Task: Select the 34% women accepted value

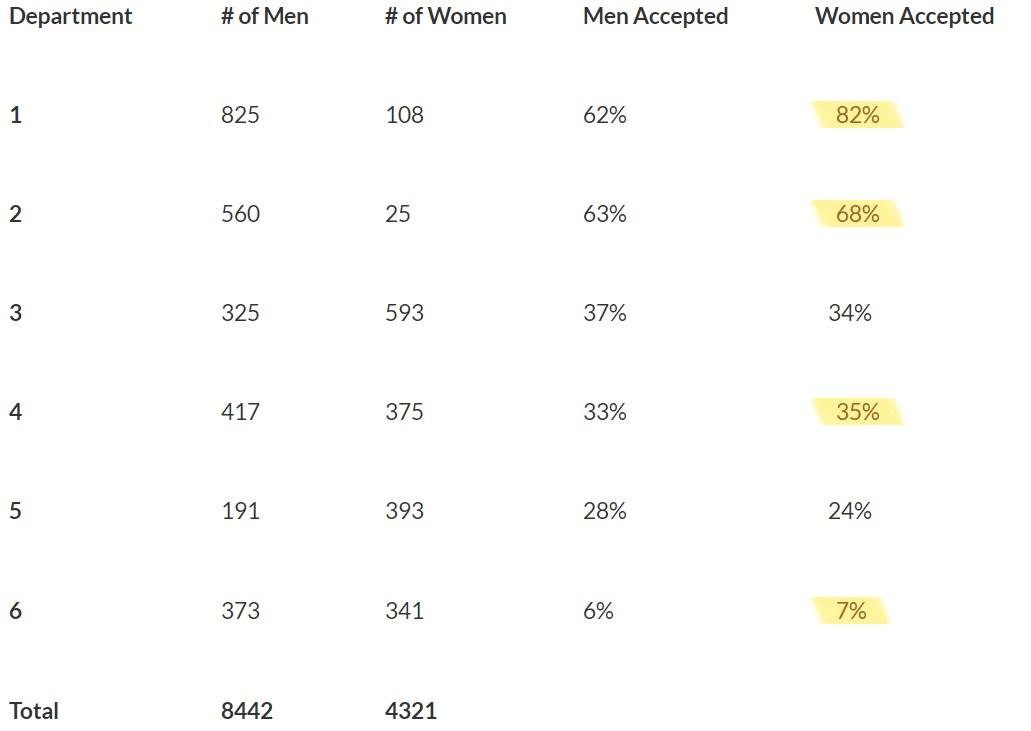Action: tap(849, 313)
